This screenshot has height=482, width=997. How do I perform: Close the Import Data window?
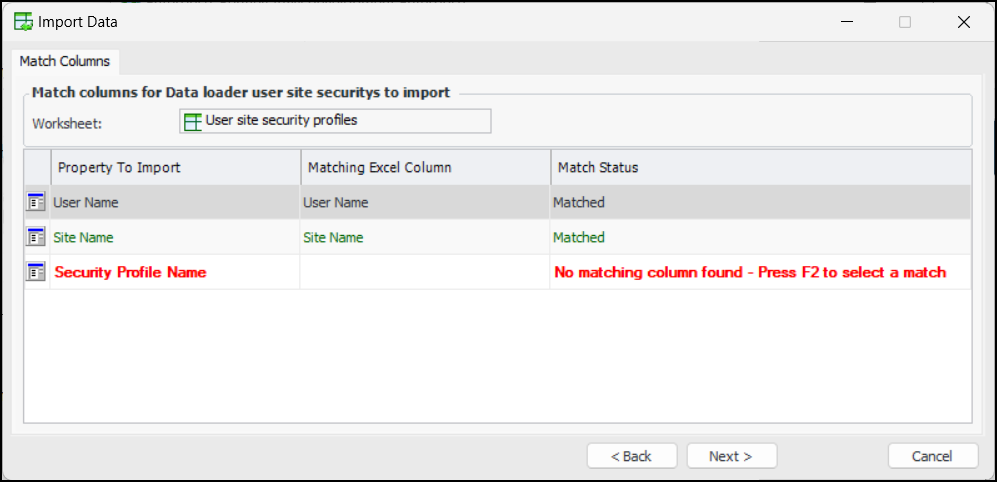pos(963,22)
